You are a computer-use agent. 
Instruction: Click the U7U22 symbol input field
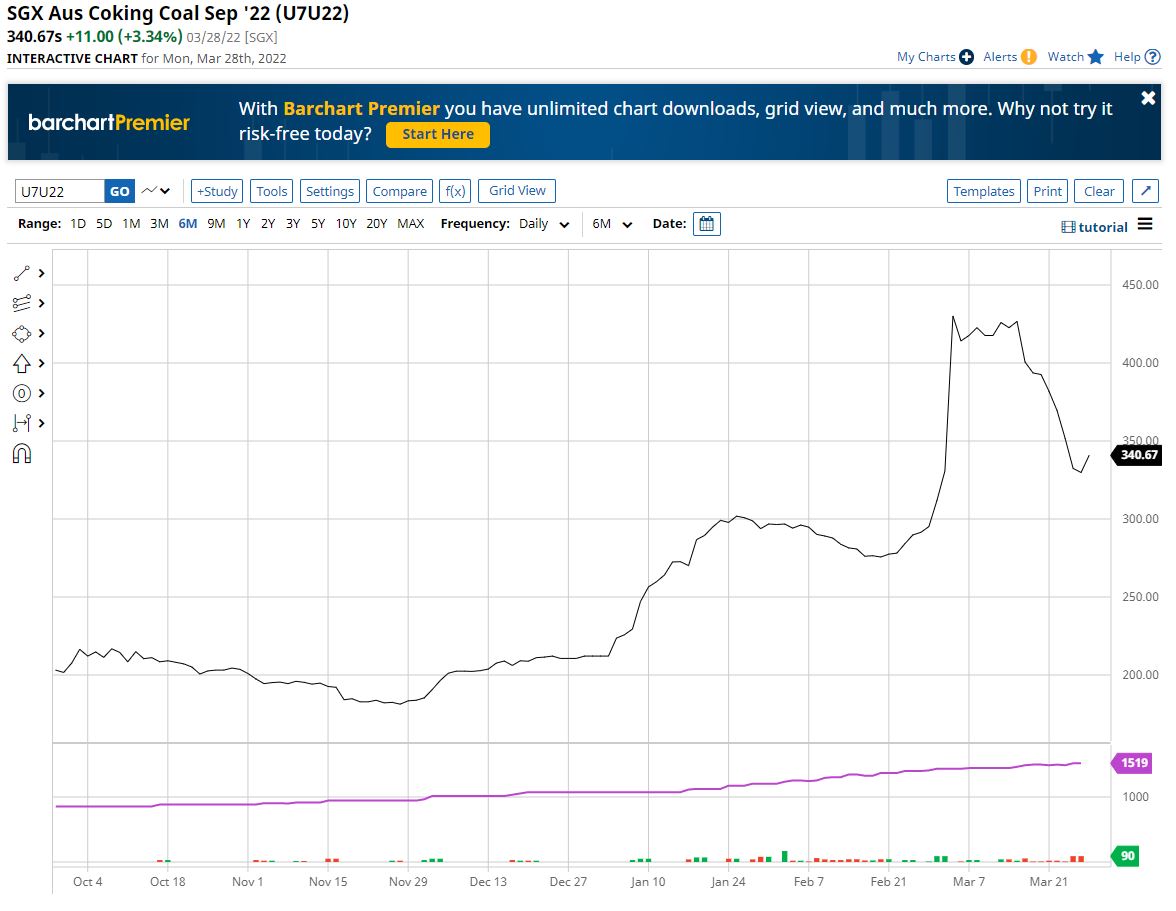(60, 191)
